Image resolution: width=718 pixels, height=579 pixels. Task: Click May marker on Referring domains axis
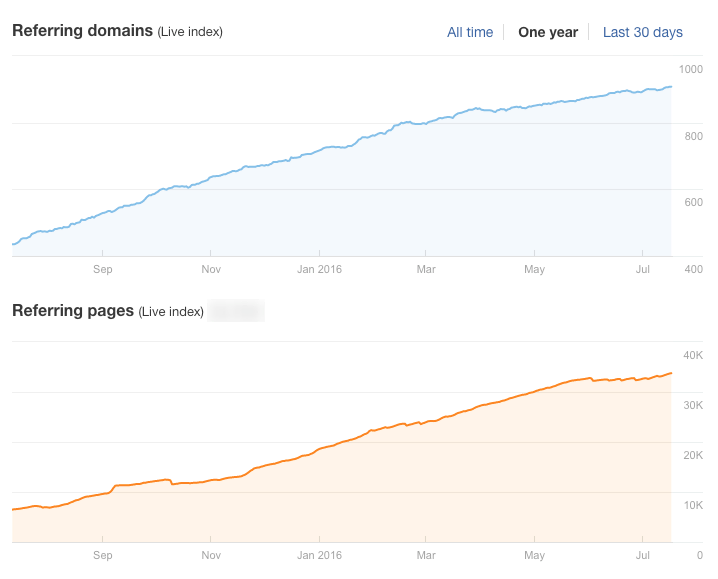[534, 269]
